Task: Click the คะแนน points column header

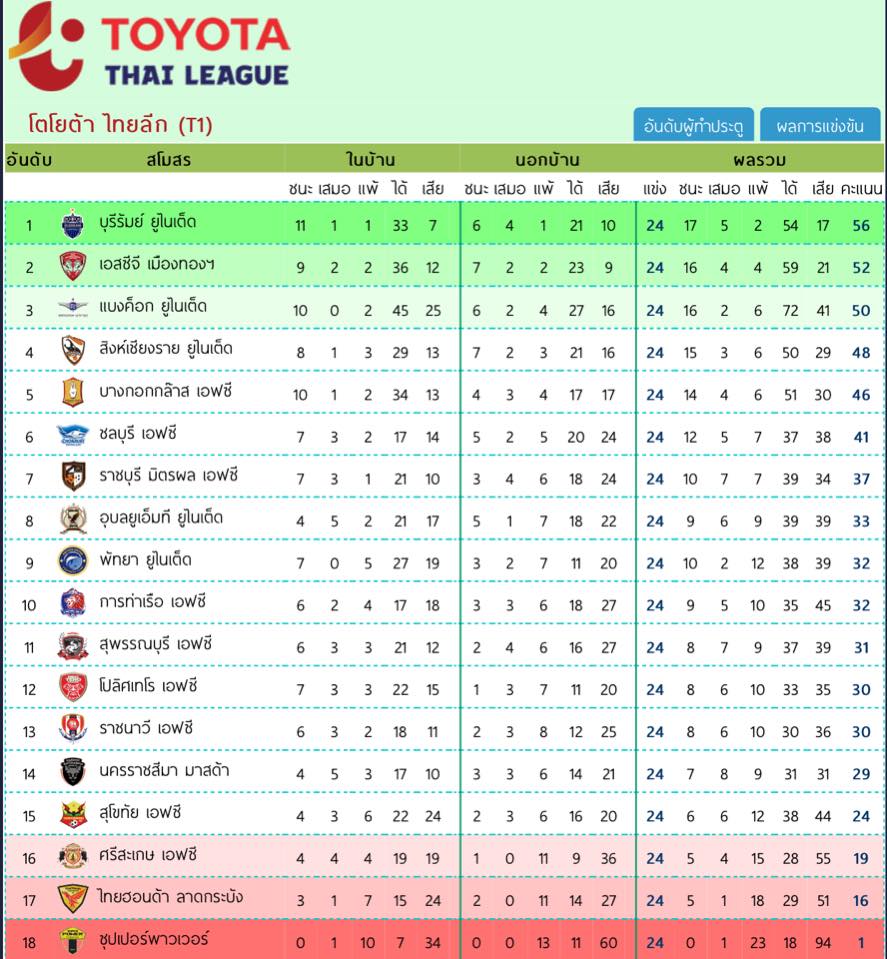Action: pos(861,188)
